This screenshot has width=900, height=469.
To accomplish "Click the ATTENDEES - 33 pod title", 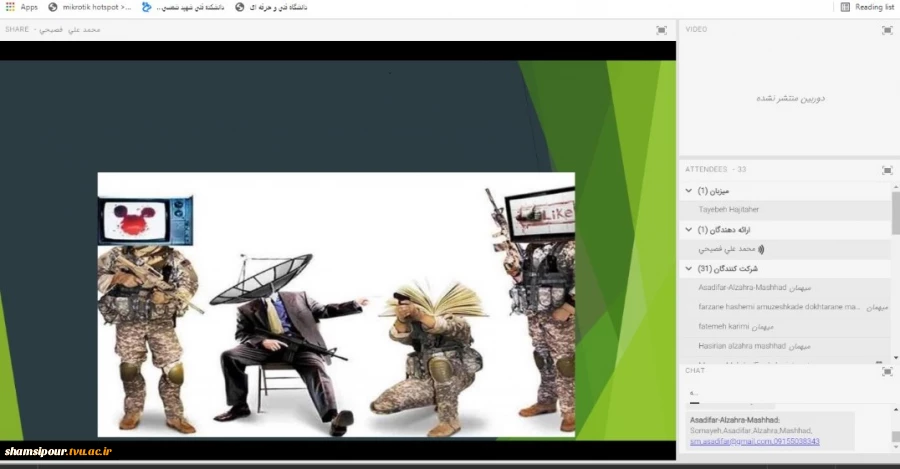I will (x=715, y=169).
